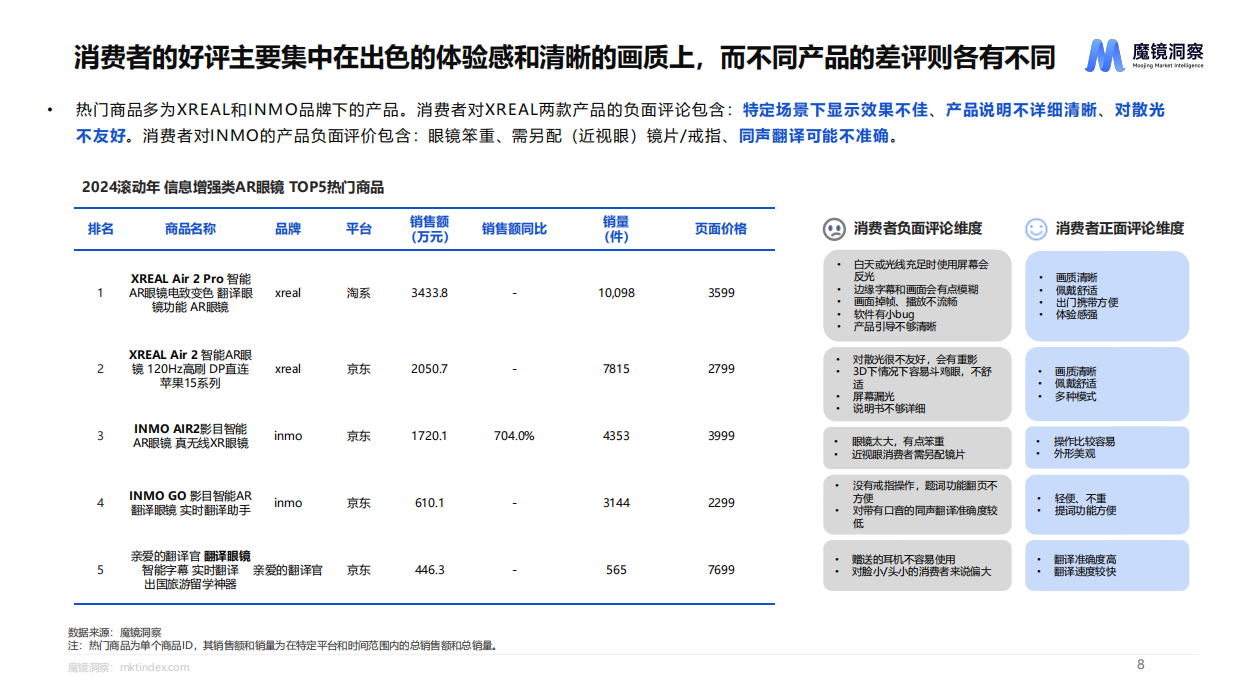
Task: Click the 704.0% year-over-year value
Action: pos(514,436)
